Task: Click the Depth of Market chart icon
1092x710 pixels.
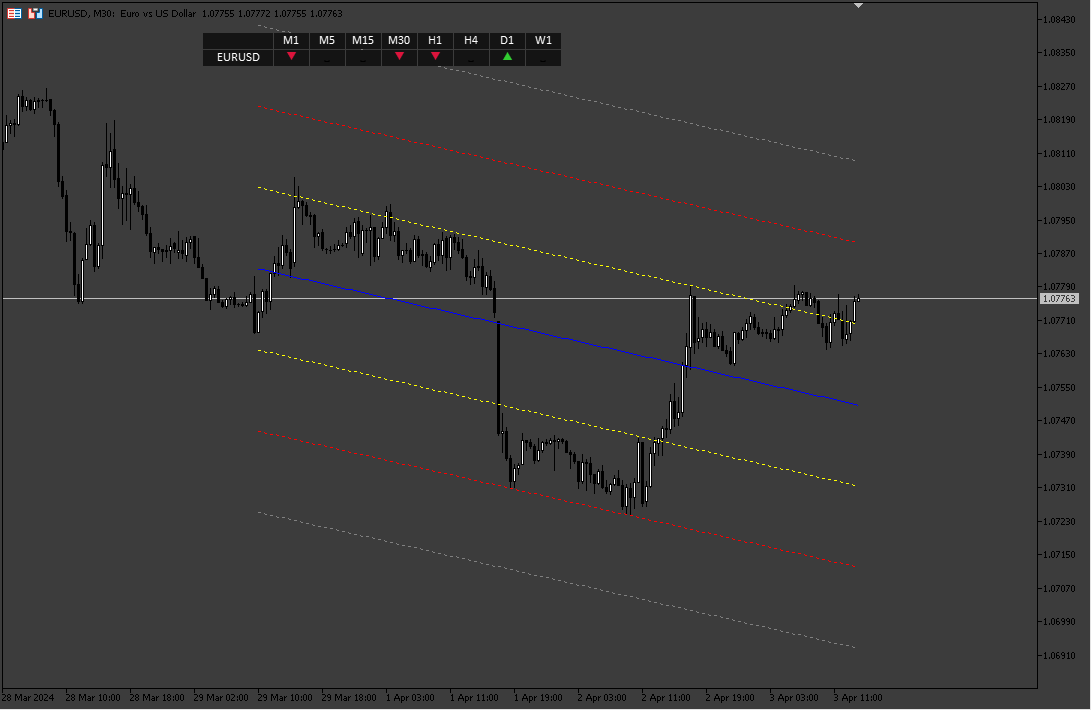Action: click(x=35, y=13)
